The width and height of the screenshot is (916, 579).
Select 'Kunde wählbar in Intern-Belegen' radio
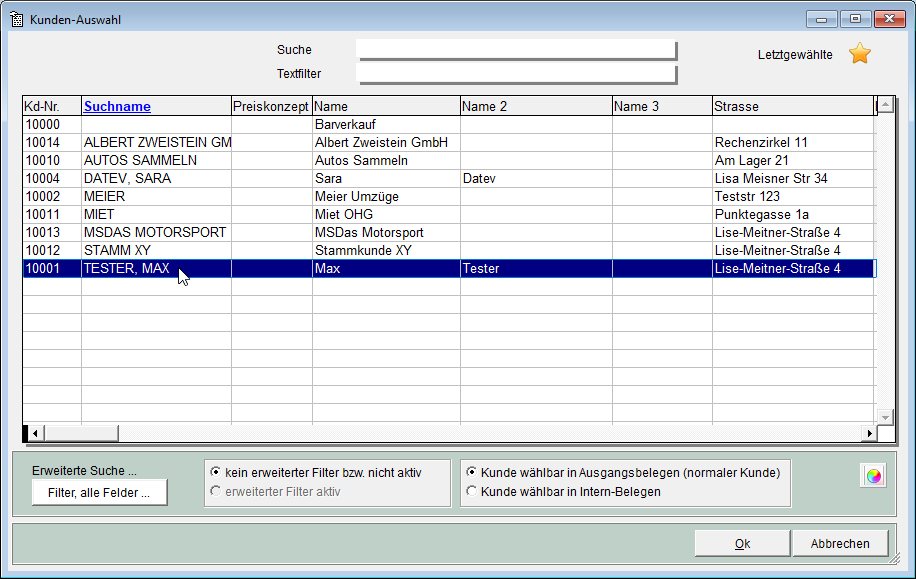pos(471,491)
